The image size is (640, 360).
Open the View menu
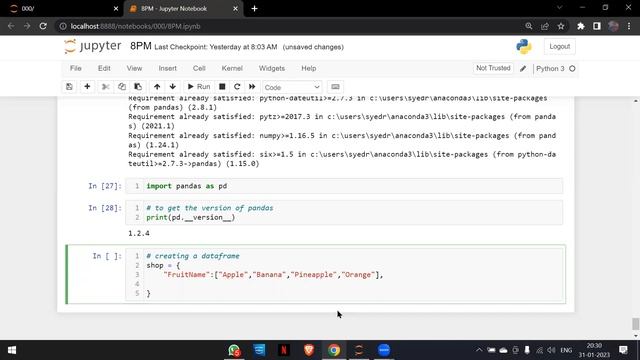tap(134, 68)
